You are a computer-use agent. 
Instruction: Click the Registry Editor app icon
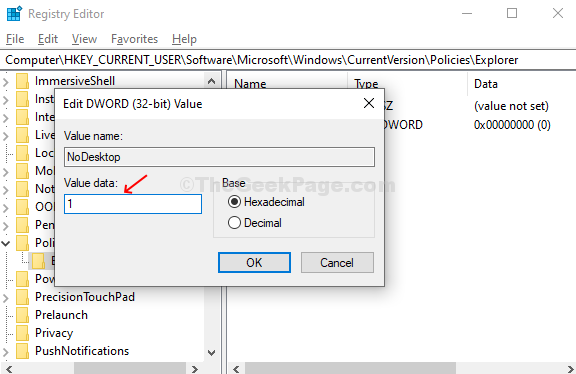pos(14,14)
